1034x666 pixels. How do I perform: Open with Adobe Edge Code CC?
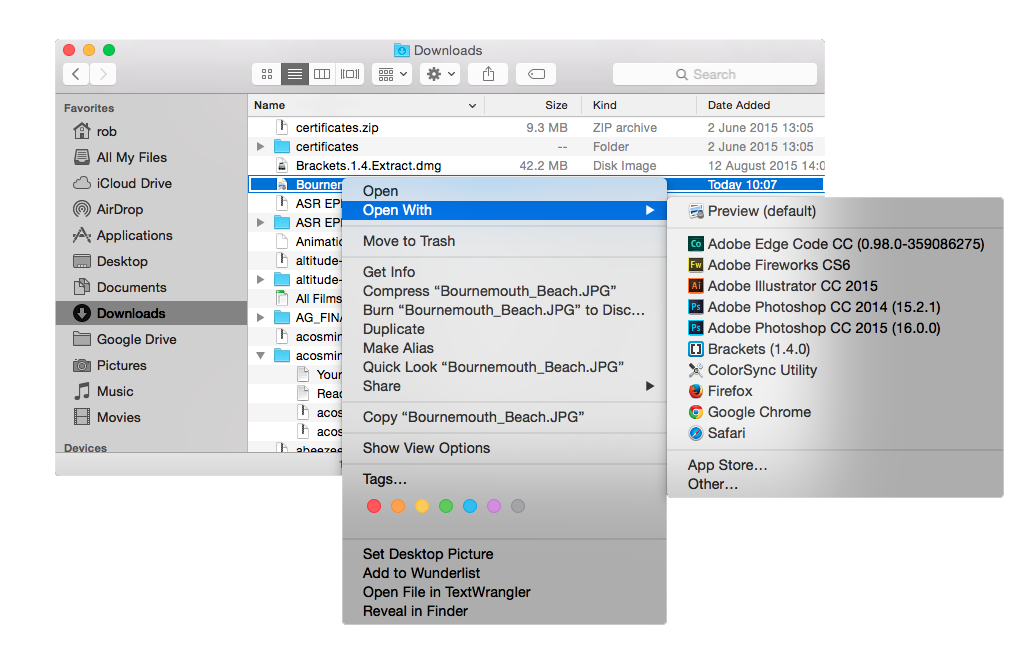coord(836,244)
